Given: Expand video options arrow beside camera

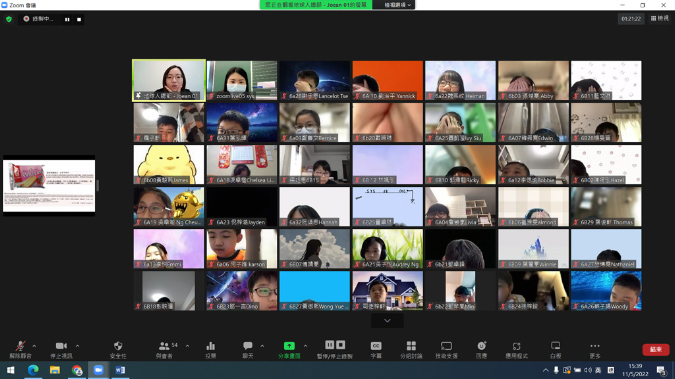Looking at the screenshot, I should pos(77,346).
